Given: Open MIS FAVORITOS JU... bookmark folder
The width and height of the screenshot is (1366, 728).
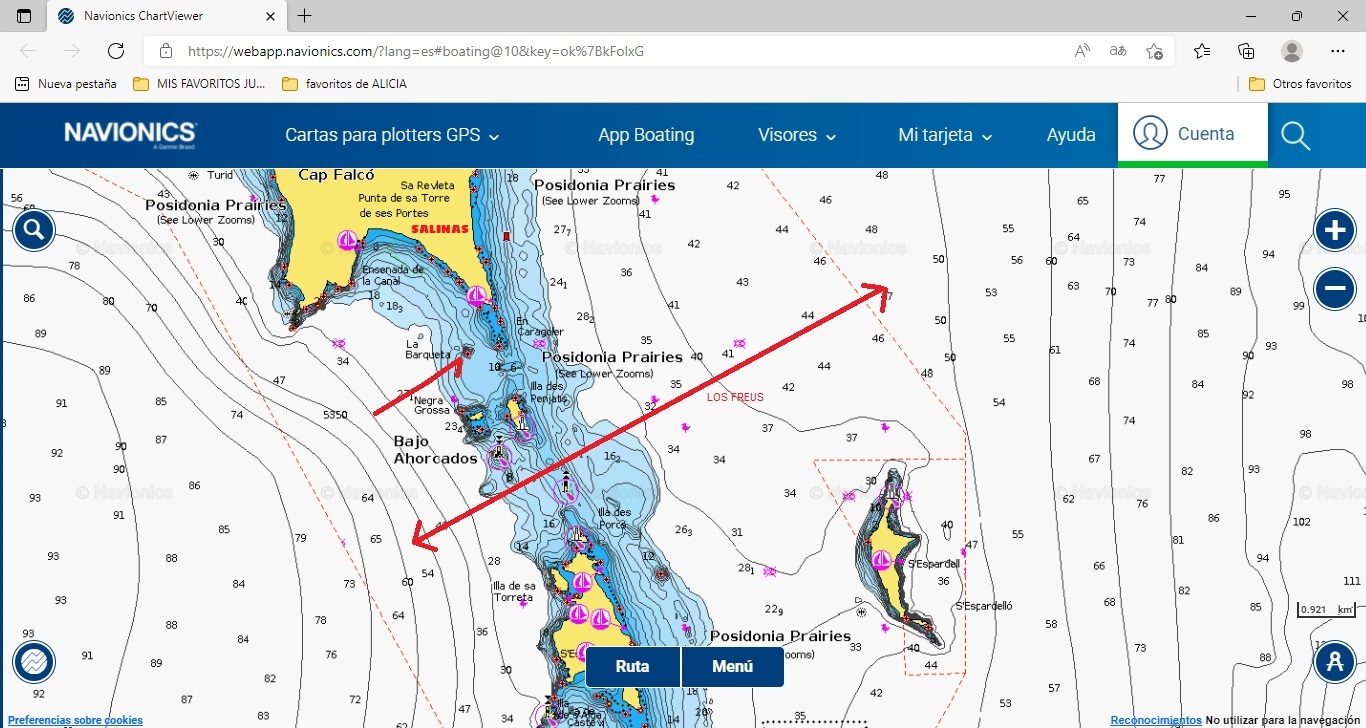Looking at the screenshot, I should coord(199,84).
